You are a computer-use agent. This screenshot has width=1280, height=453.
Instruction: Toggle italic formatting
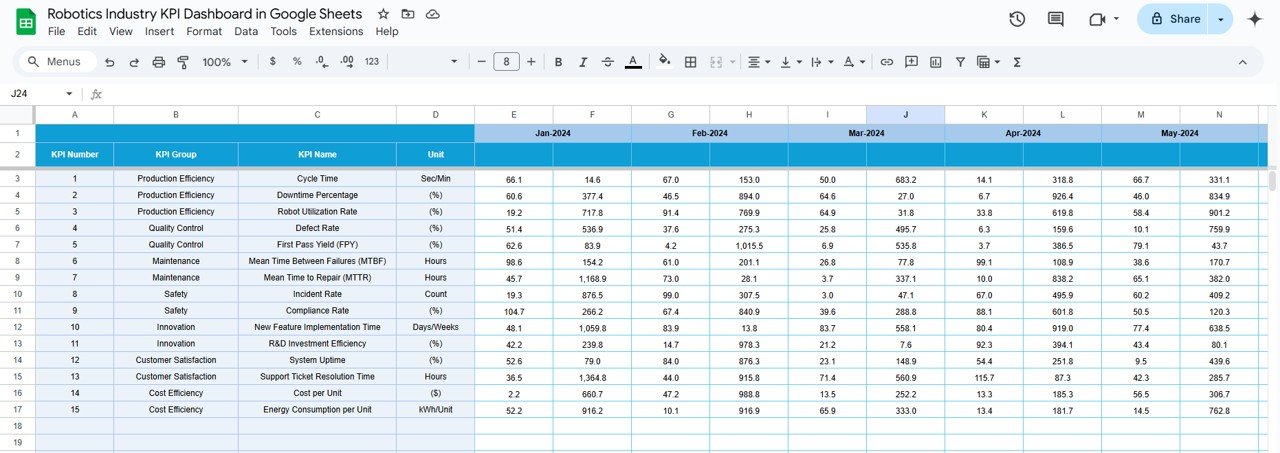coord(583,62)
